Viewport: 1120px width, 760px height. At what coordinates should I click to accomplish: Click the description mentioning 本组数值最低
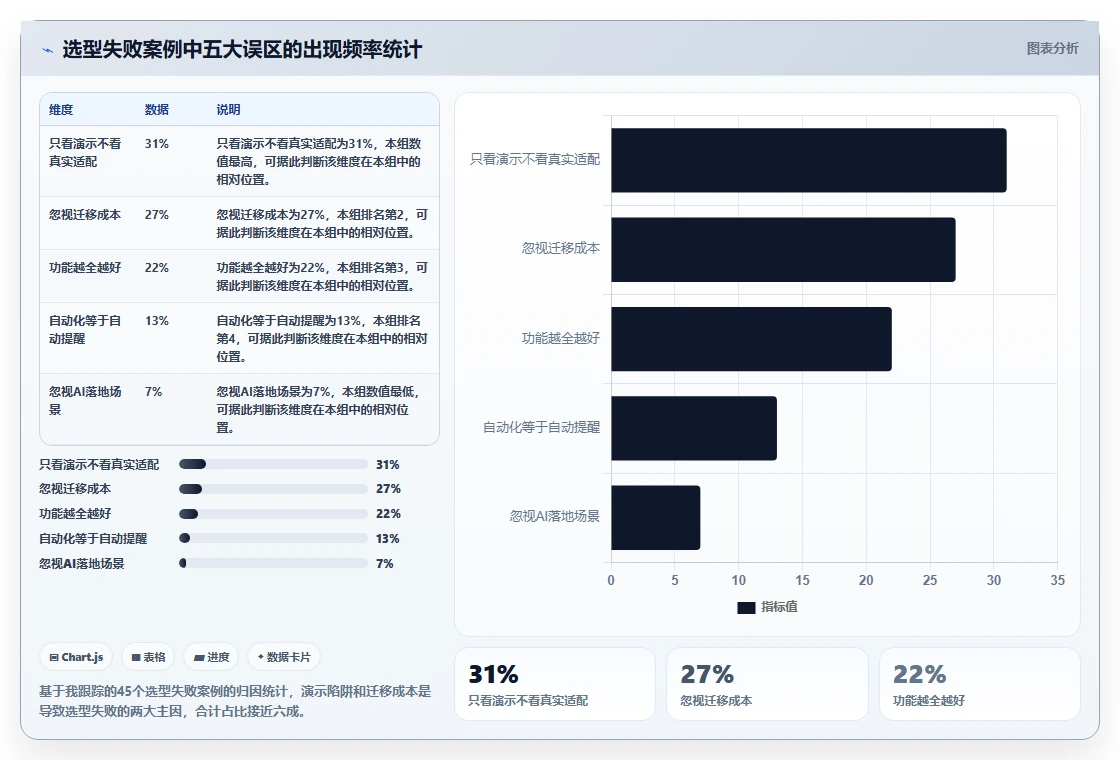click(319, 409)
